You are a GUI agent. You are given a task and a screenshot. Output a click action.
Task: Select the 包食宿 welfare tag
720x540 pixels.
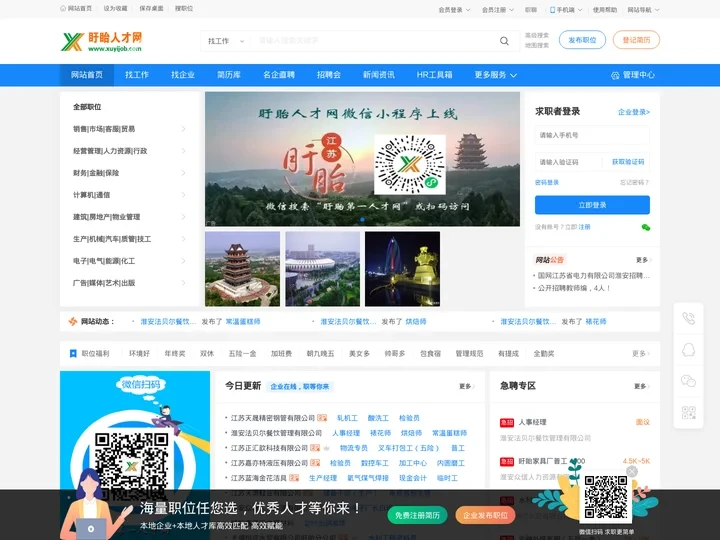click(x=430, y=354)
